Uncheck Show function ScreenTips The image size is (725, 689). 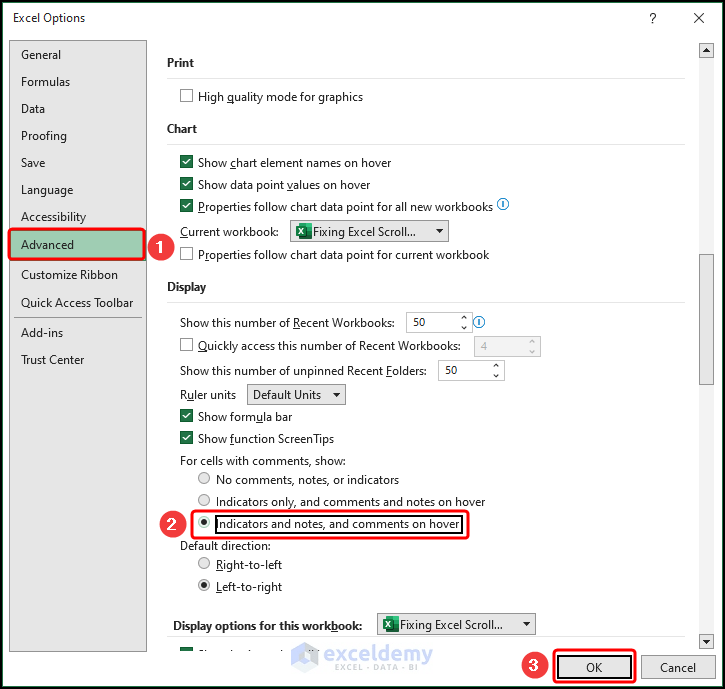pos(186,437)
